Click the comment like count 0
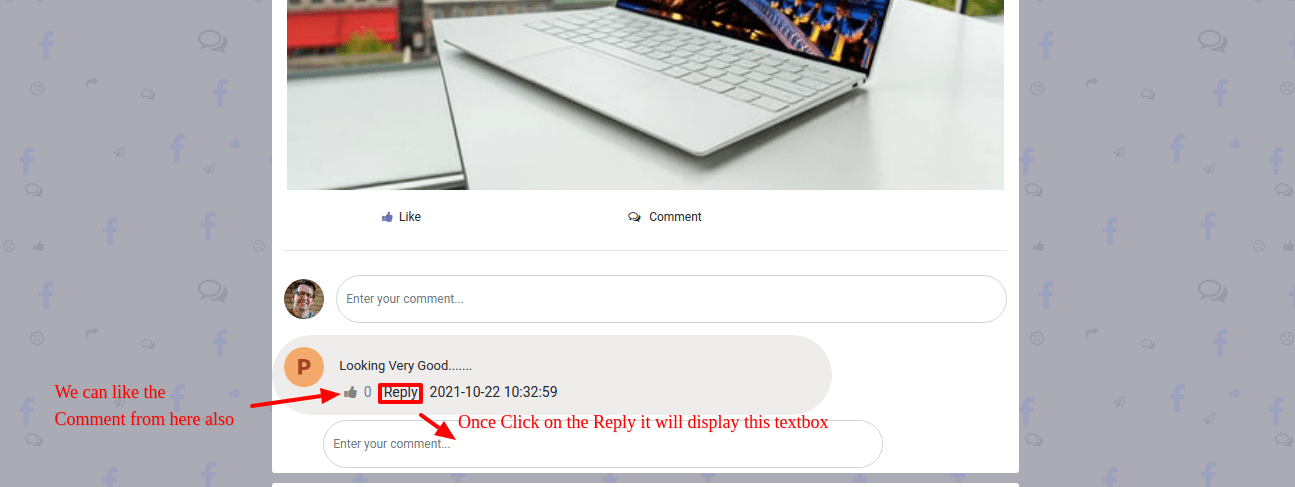This screenshot has height=487, width=1295. point(367,392)
